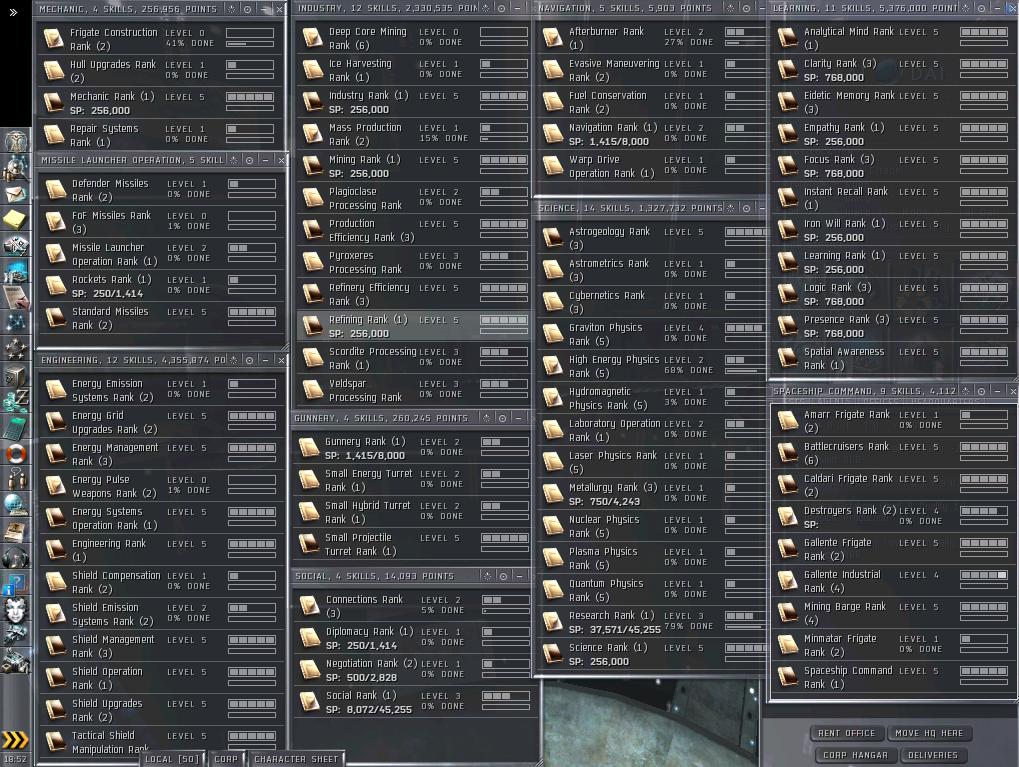
Task: Collapse the Engineering window with minus
Action: [x=265, y=360]
